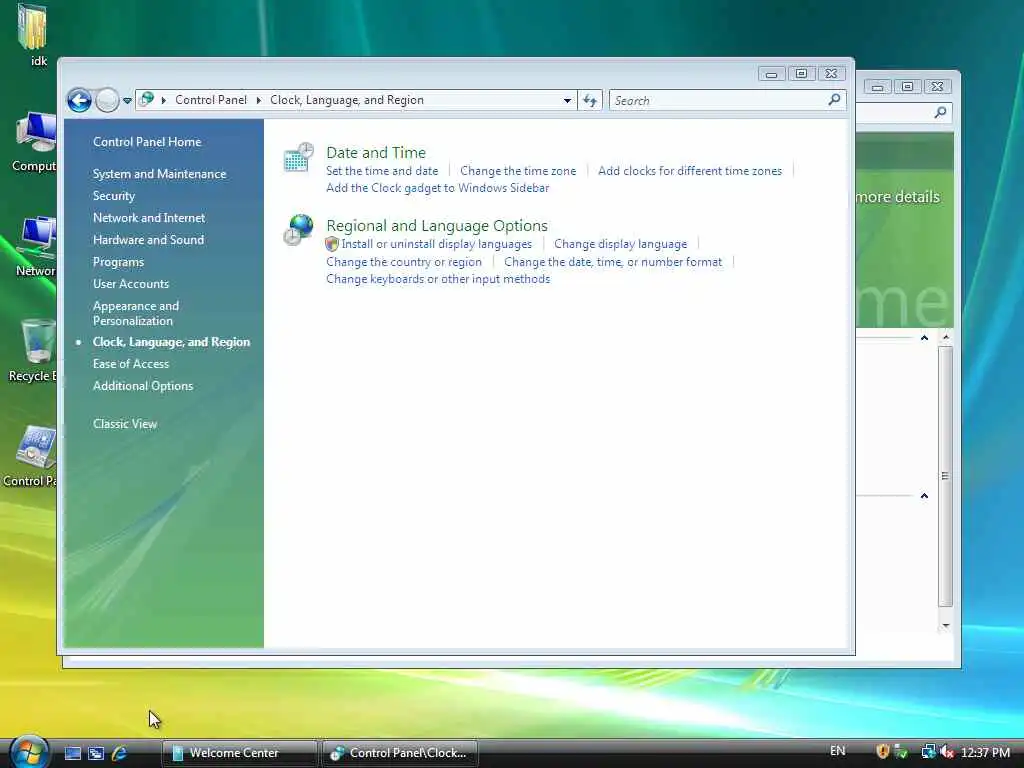This screenshot has width=1024, height=768.
Task: Select the Control Panel desktop icon
Action: point(37,447)
